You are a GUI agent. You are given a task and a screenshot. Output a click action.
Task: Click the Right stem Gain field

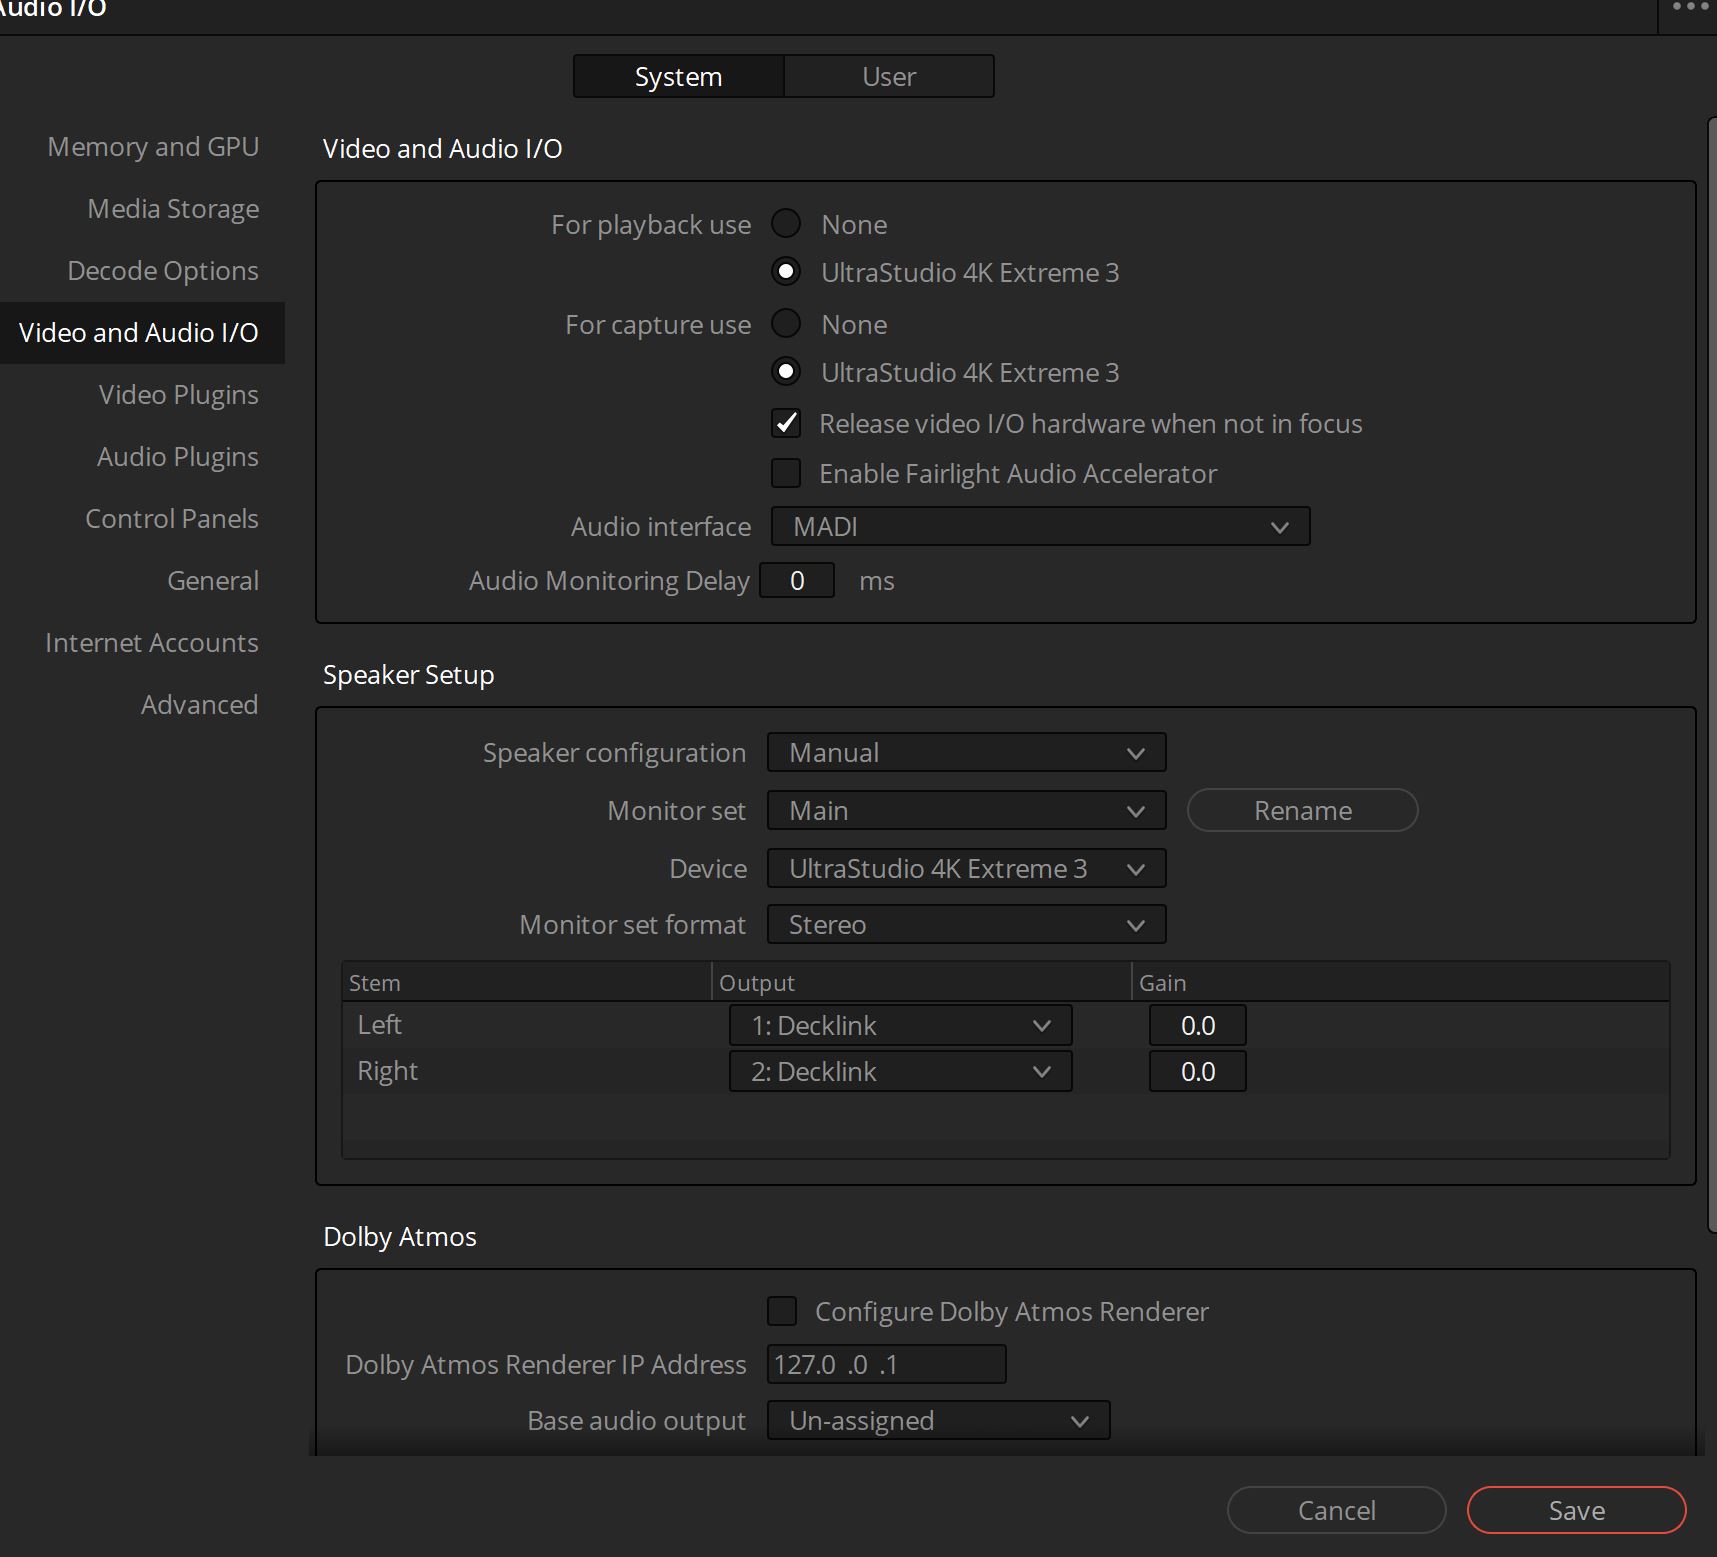coord(1197,1071)
